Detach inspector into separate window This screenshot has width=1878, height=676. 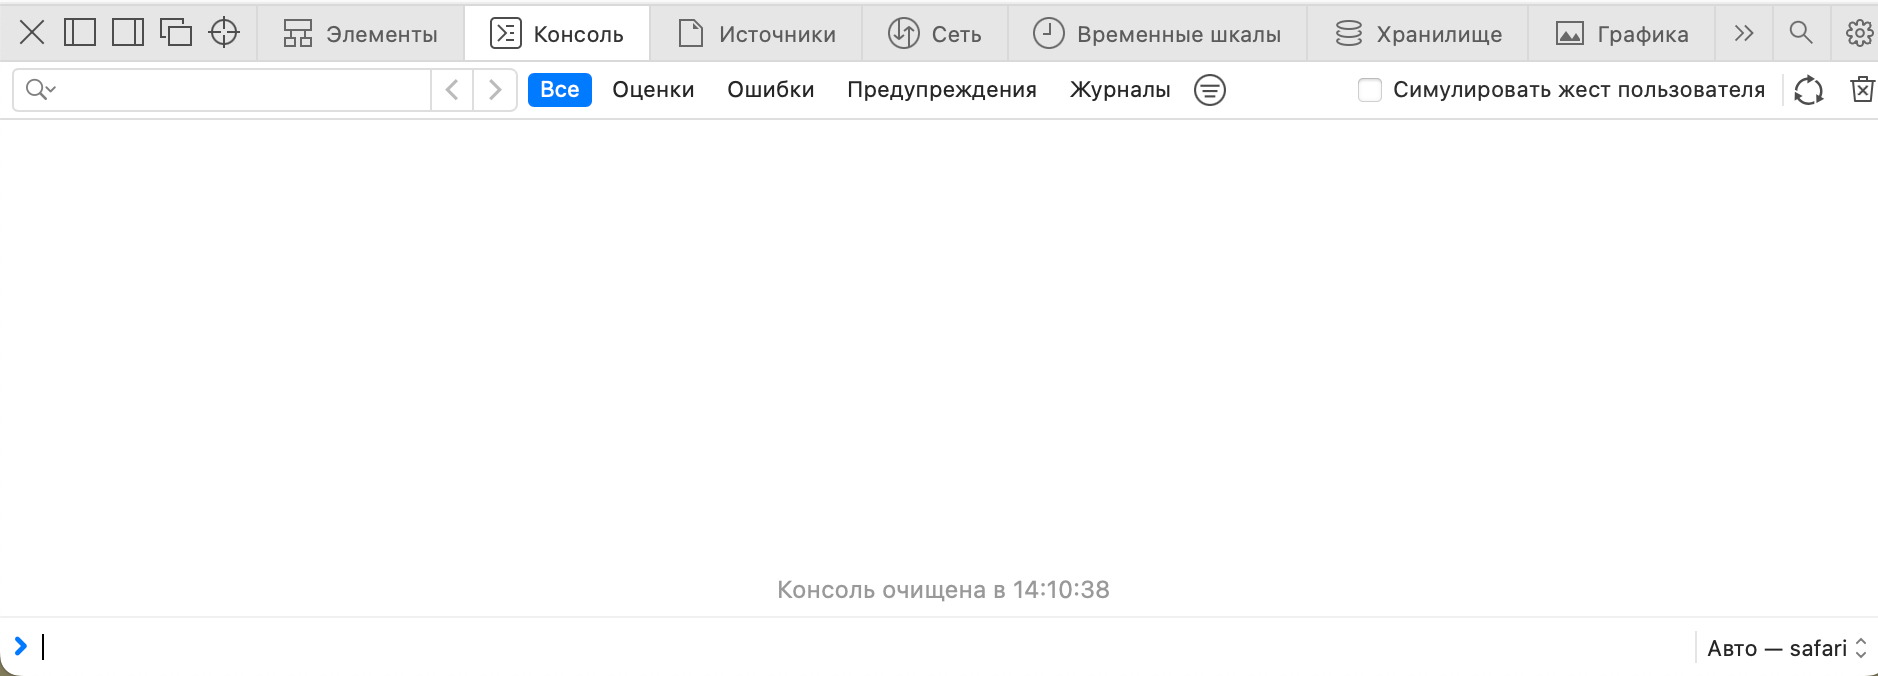click(176, 33)
